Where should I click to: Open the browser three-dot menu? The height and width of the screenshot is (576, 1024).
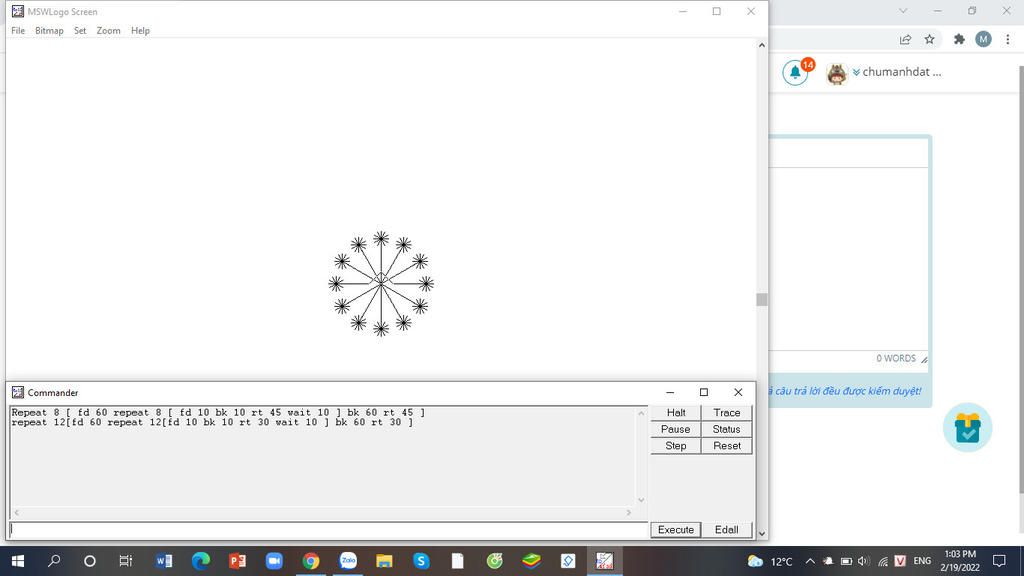1008,39
